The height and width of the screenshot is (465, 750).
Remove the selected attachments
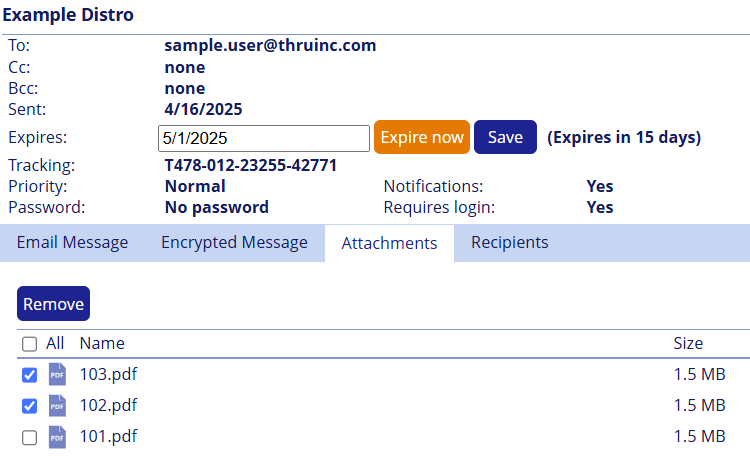[53, 304]
